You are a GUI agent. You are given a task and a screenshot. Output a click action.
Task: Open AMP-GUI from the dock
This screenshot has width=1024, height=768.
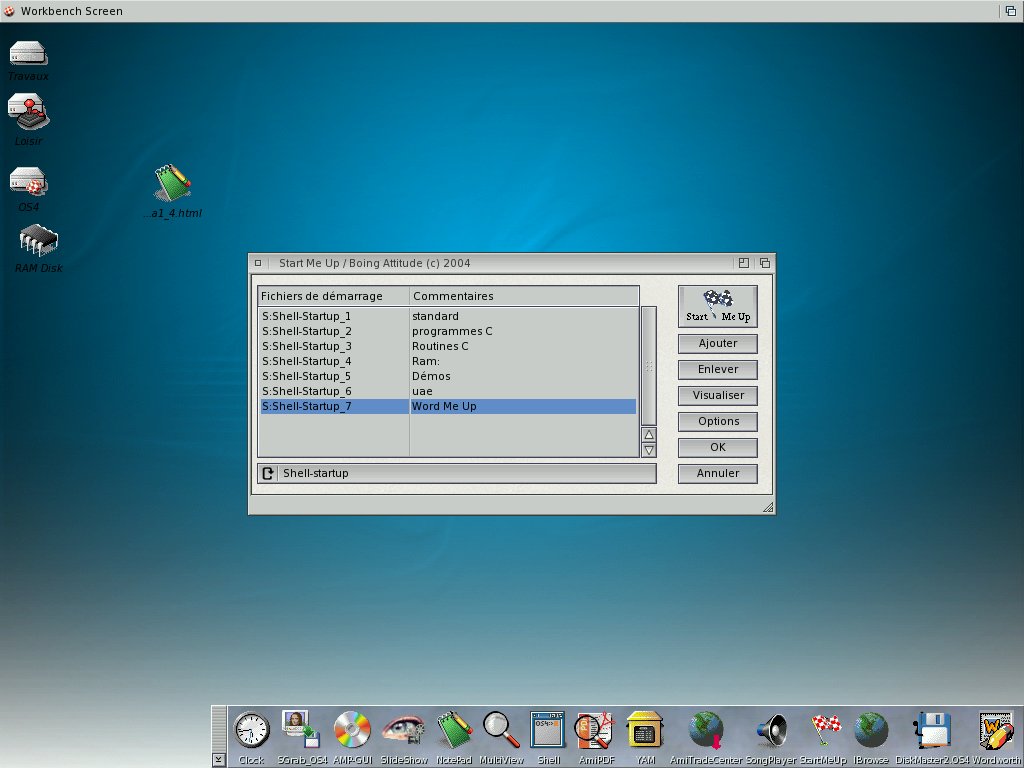click(x=352, y=730)
